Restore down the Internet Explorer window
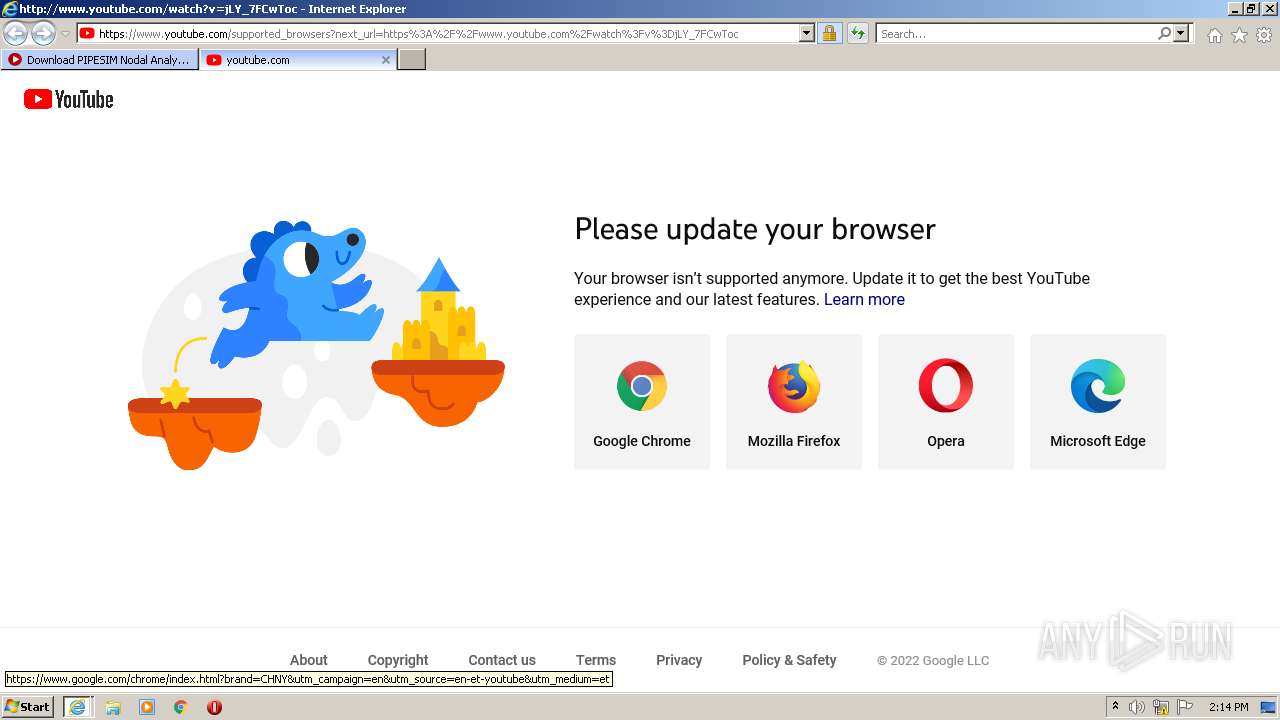The height and width of the screenshot is (720, 1280). (x=1251, y=9)
